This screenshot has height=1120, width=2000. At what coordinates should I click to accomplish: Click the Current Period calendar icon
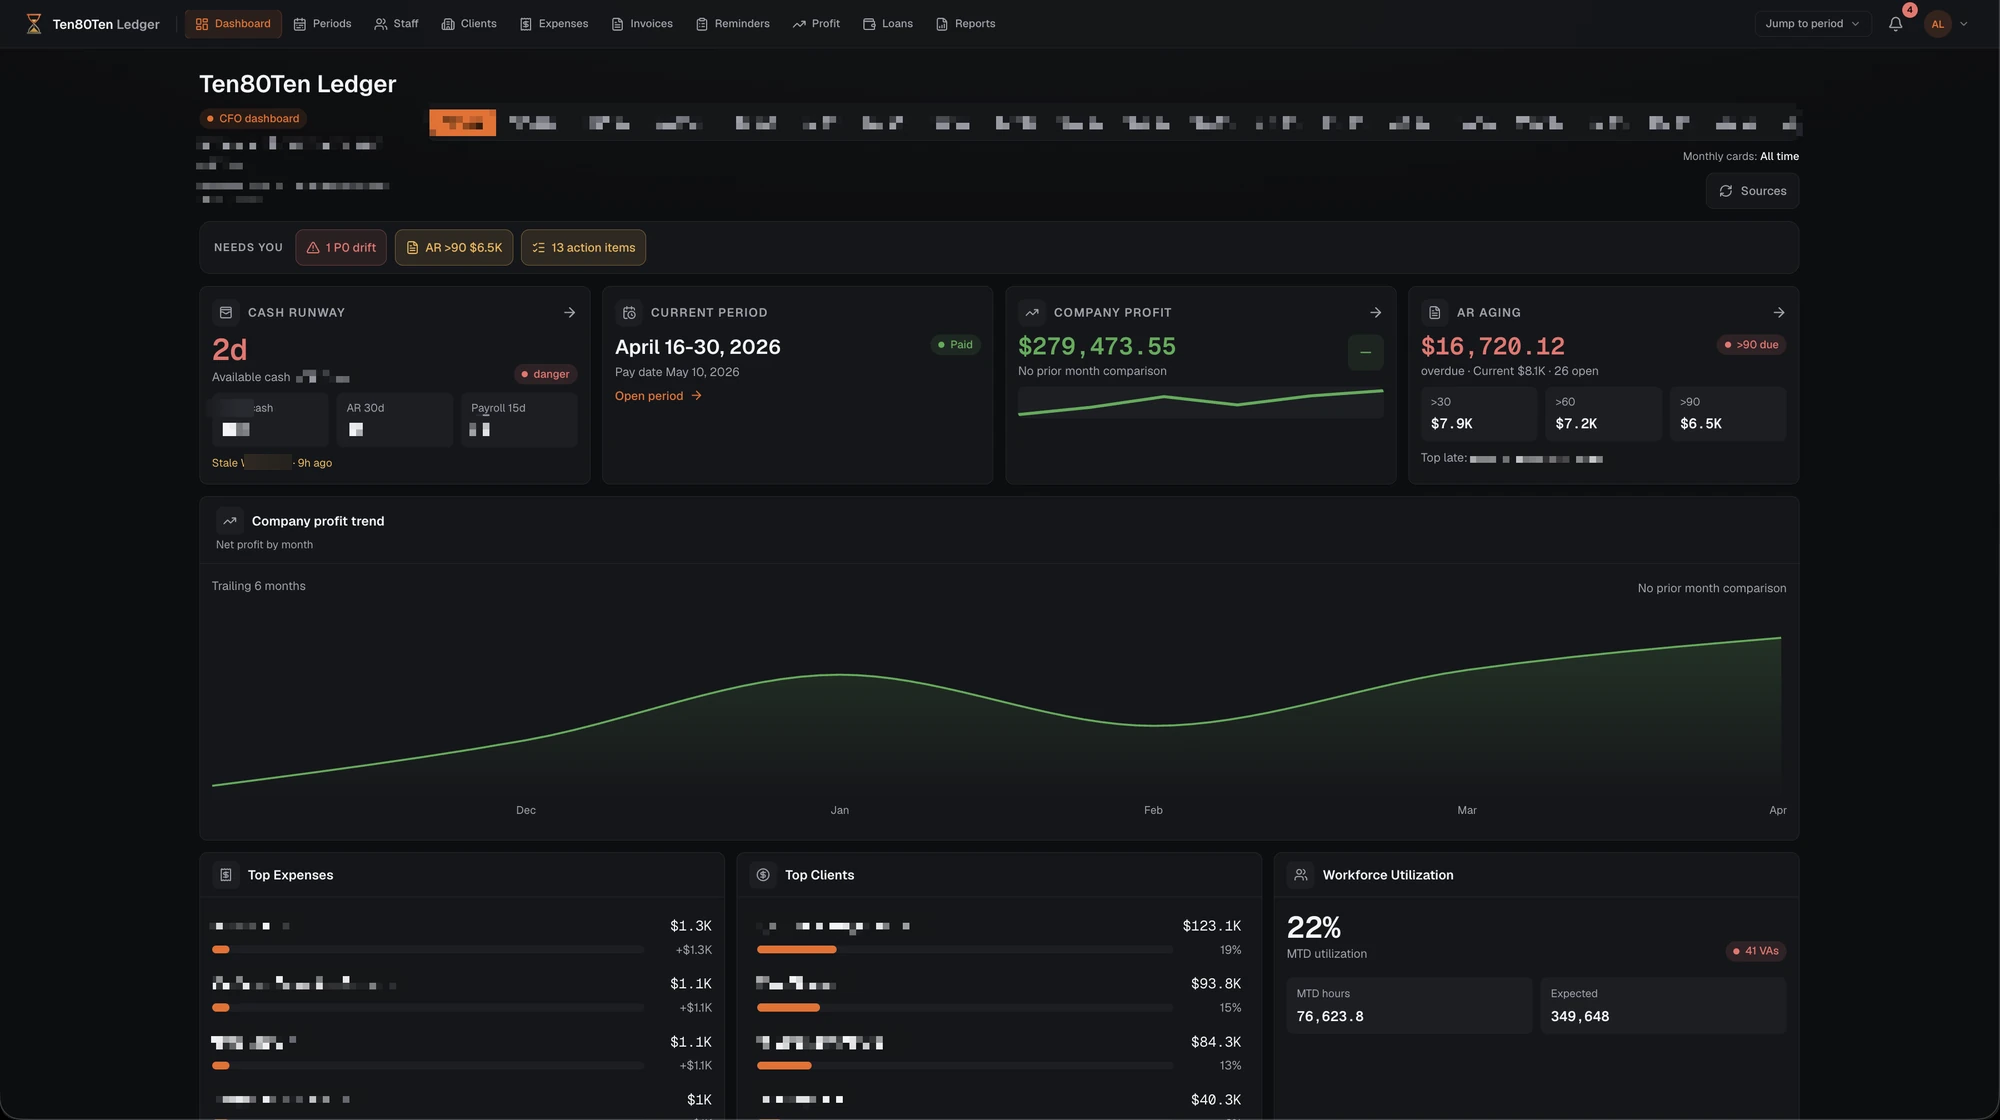pos(629,313)
